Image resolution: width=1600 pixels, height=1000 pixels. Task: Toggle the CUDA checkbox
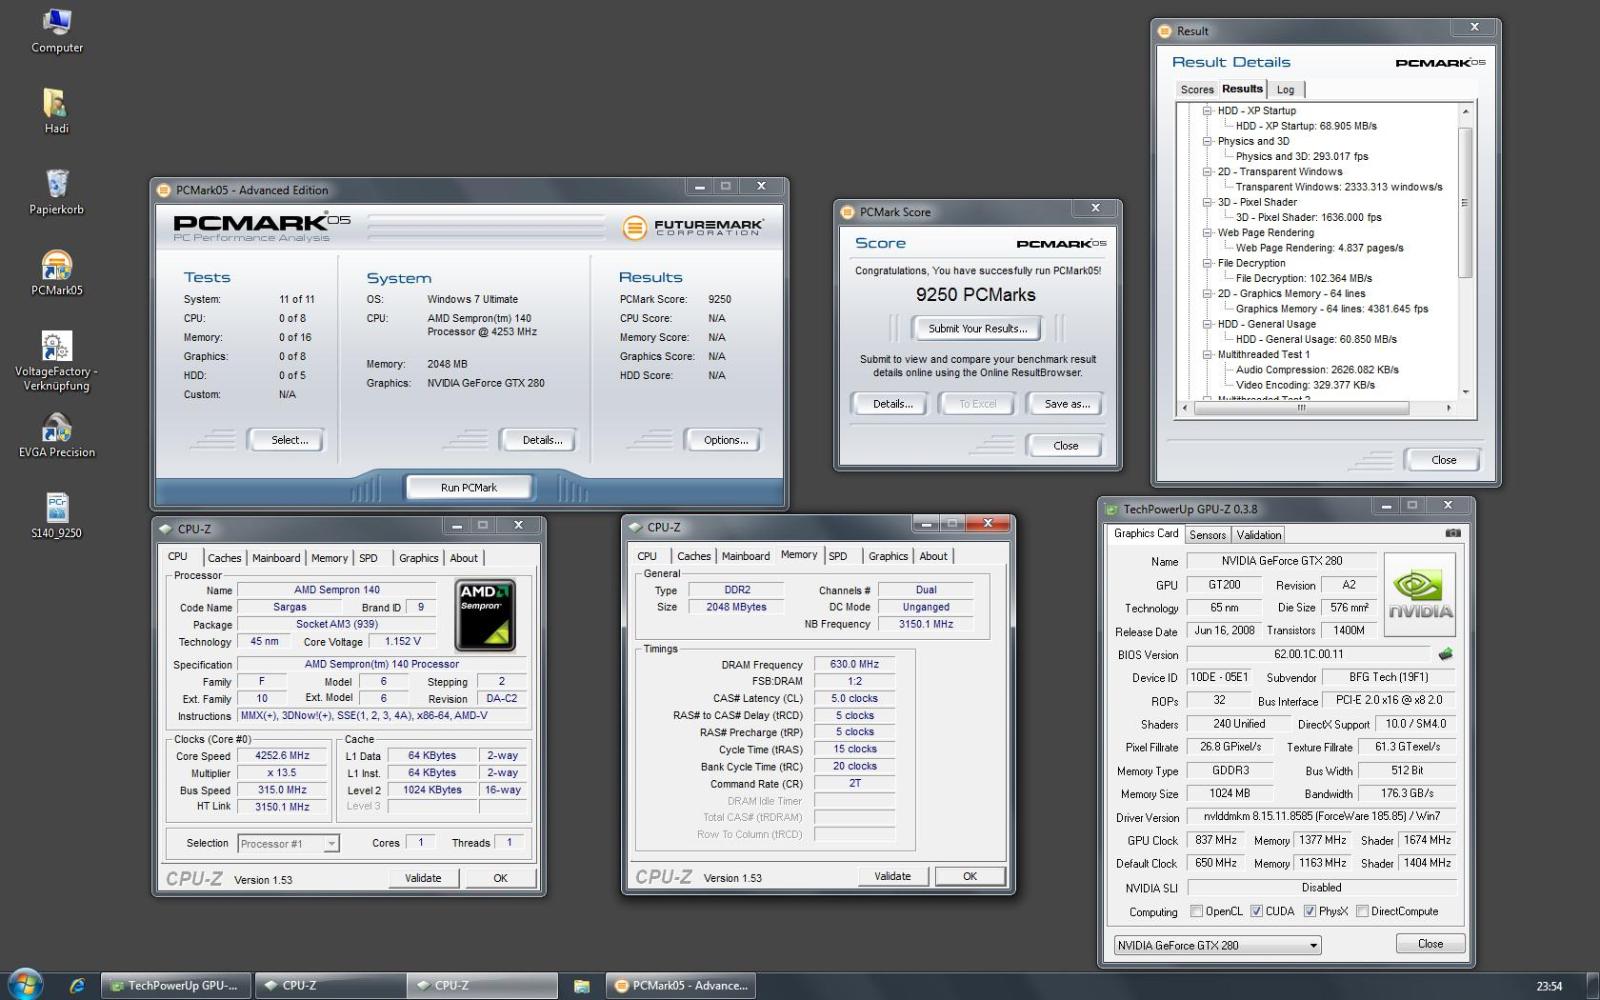[x=1256, y=911]
